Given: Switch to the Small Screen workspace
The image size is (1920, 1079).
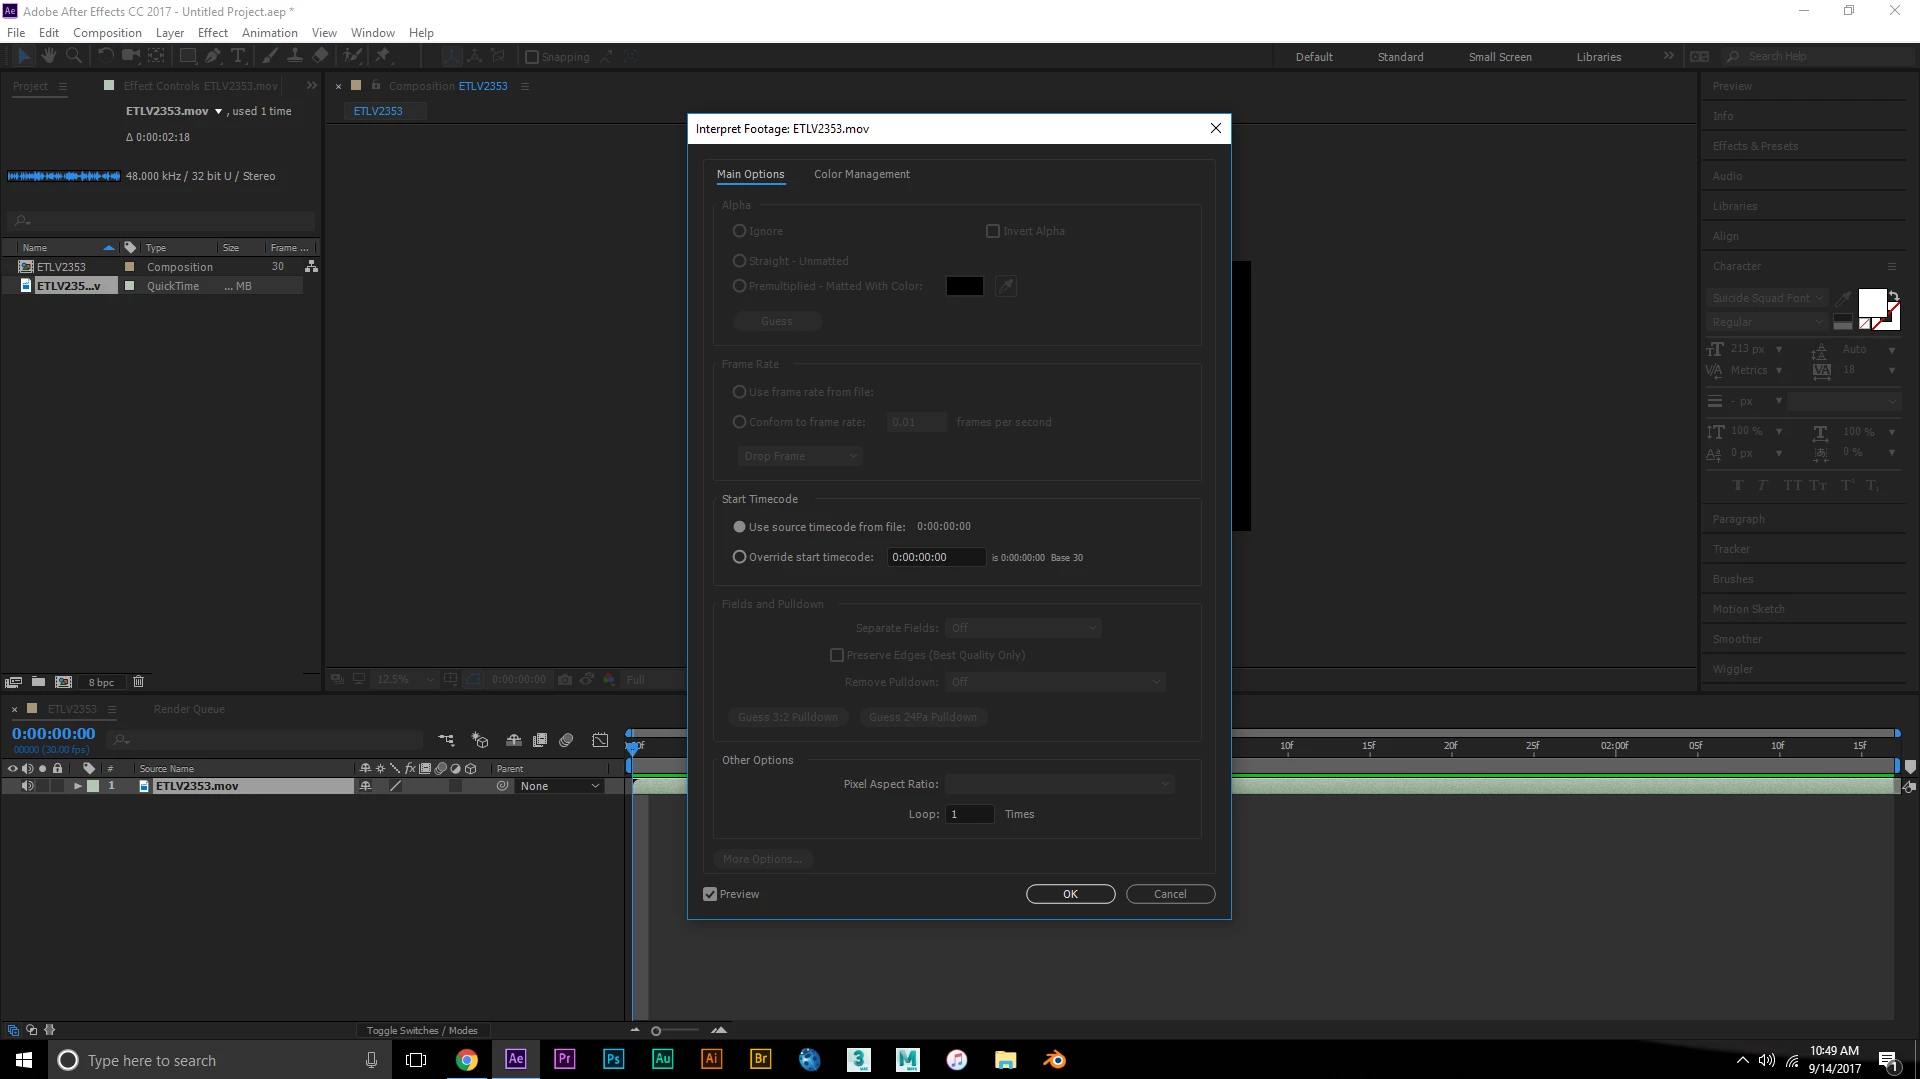Looking at the screenshot, I should (x=1499, y=57).
